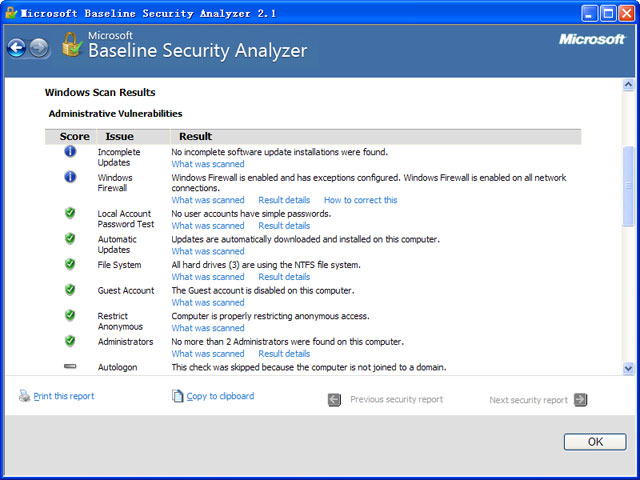Click the clipboard document icon
The width and height of the screenshot is (640, 480).
click(x=178, y=396)
